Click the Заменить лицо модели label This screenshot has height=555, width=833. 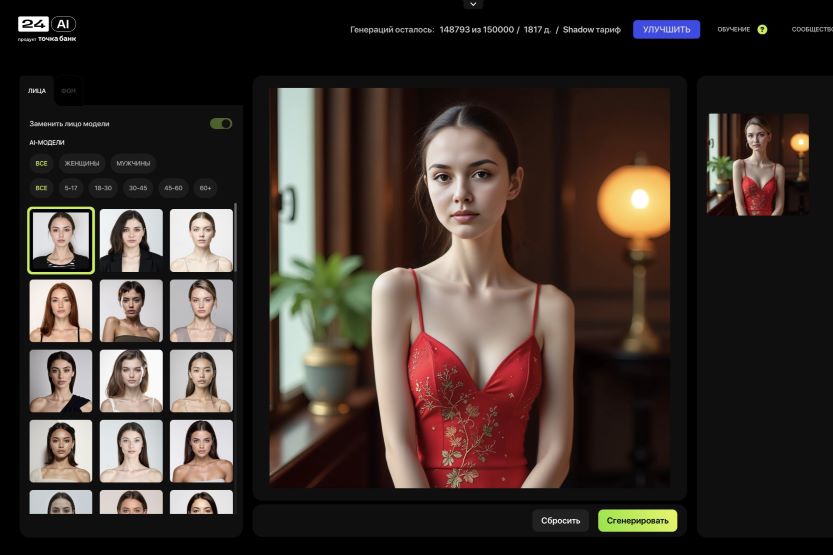(69, 124)
